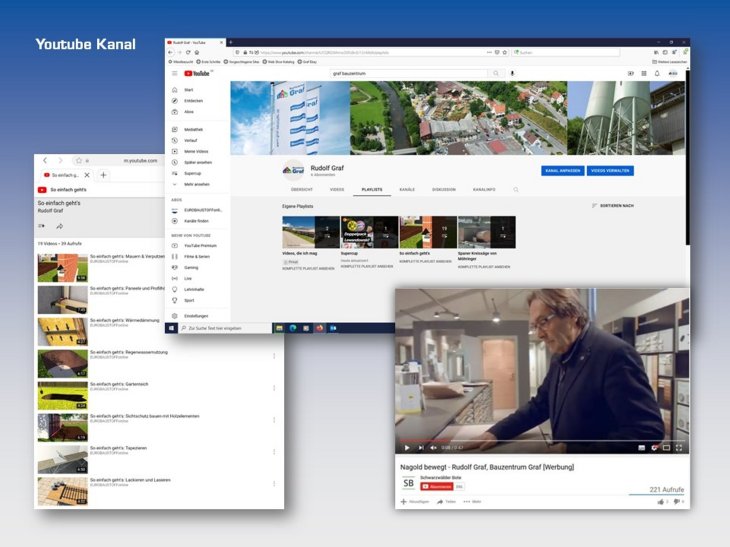Toggle subtitles in the video player
Viewport: 730px width, 547px height.
(x=642, y=447)
